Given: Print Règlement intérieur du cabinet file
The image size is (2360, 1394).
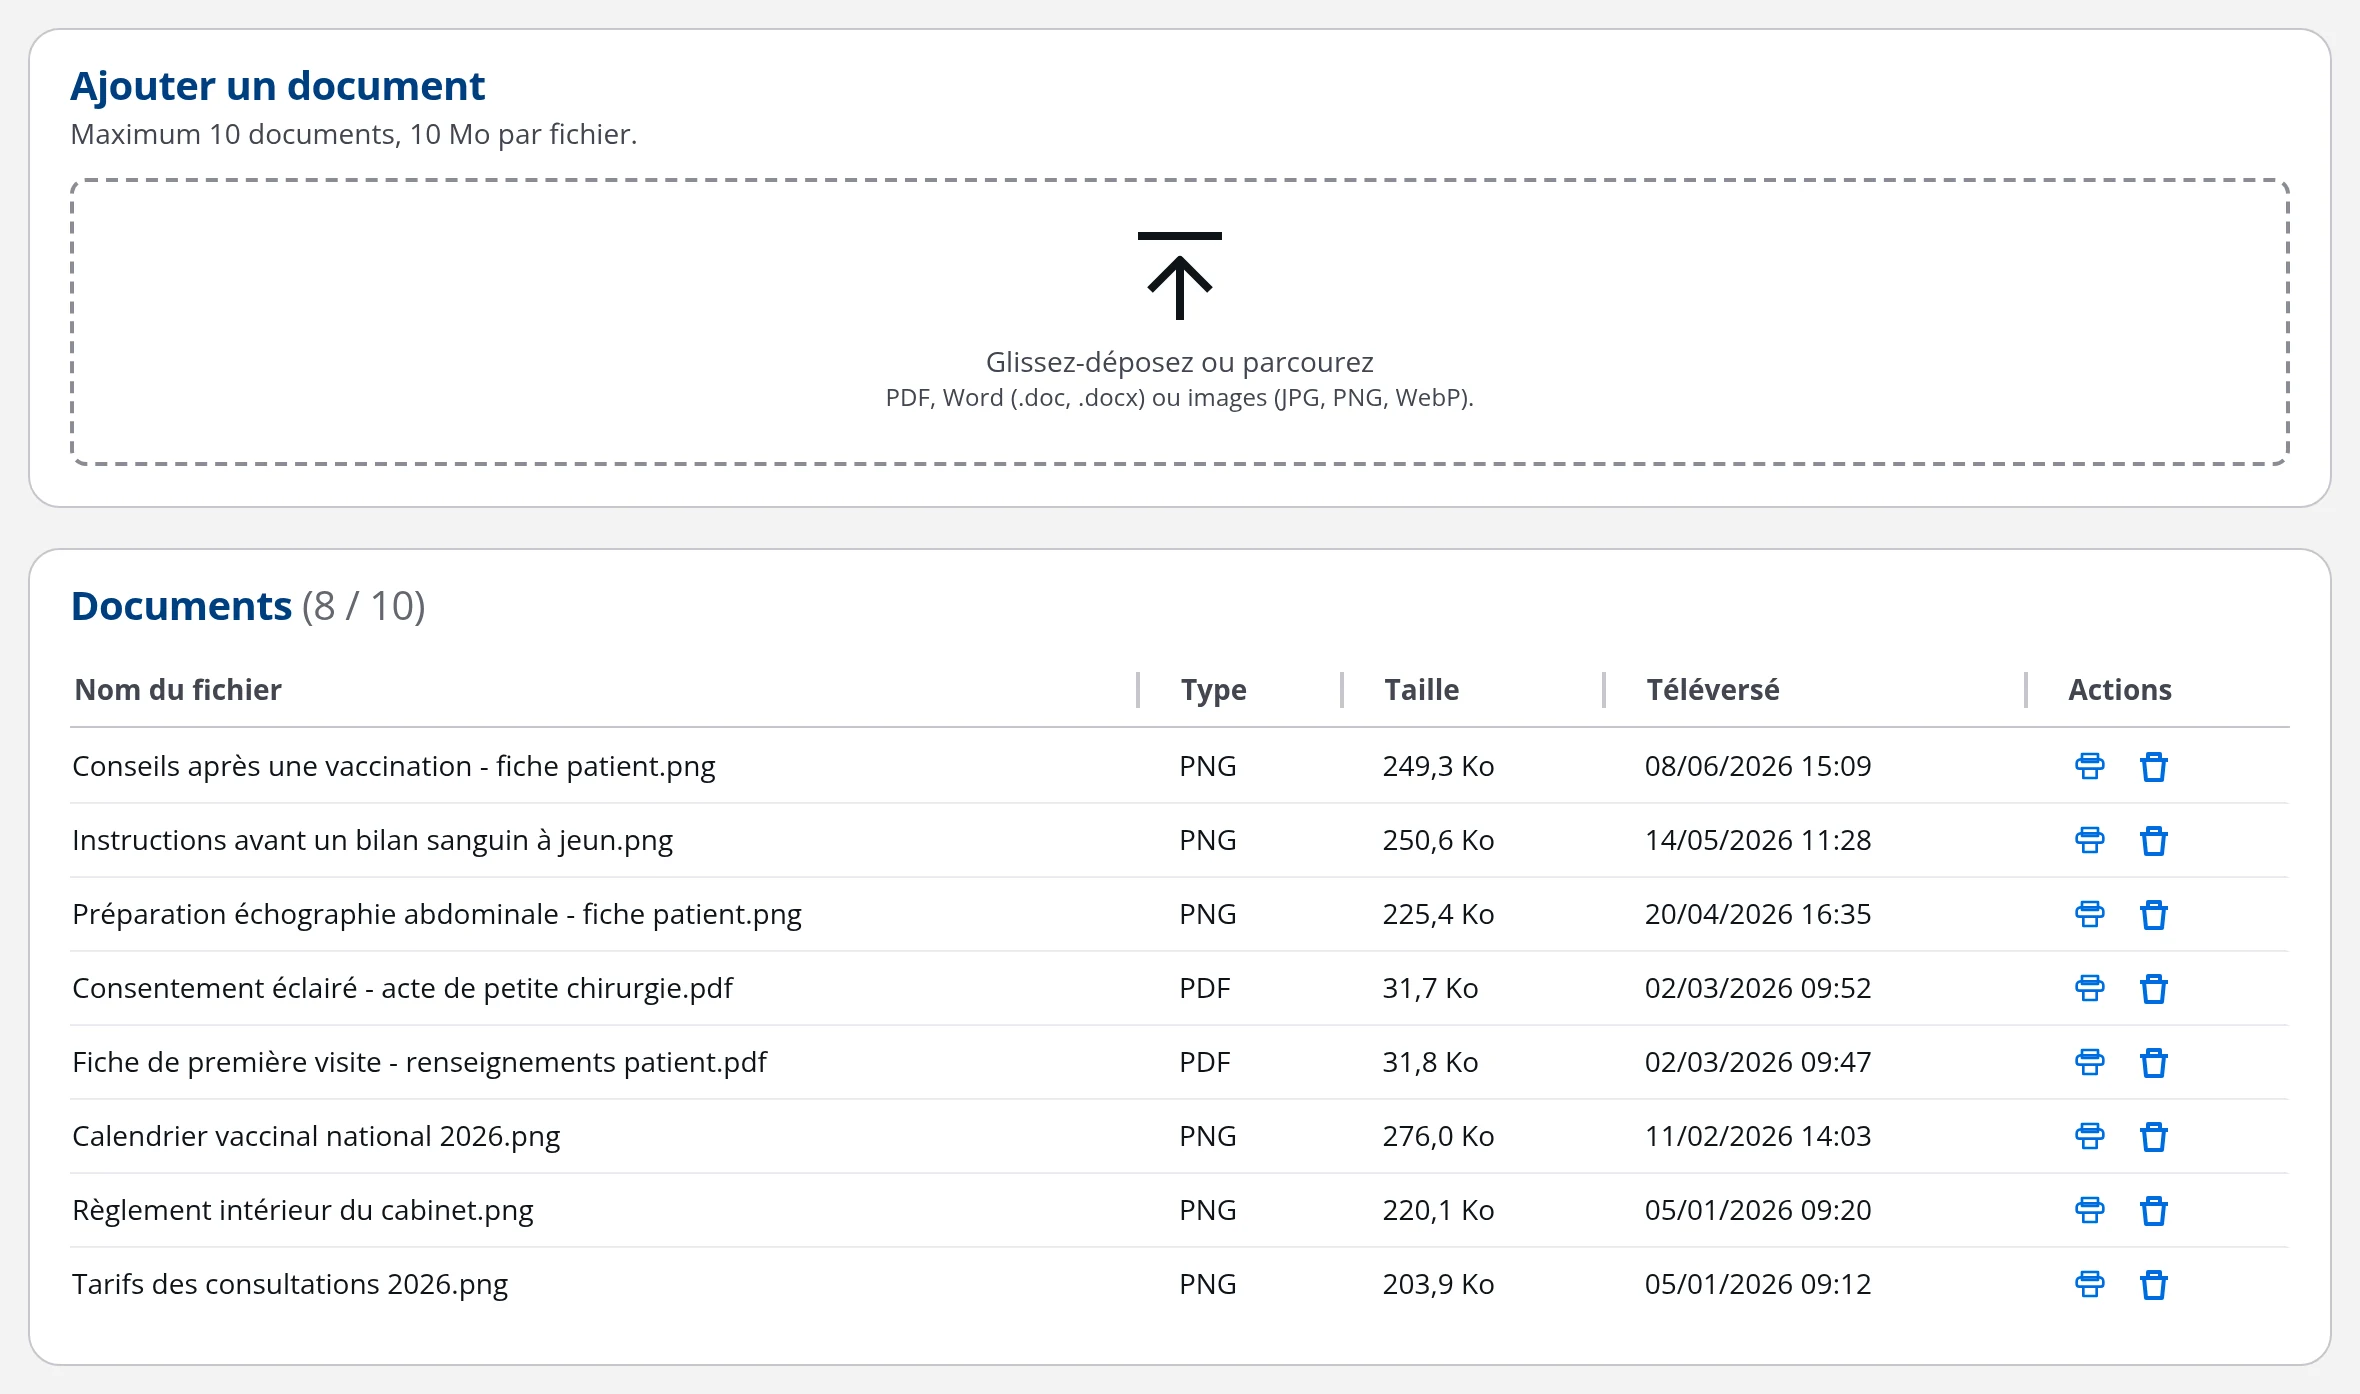Looking at the screenshot, I should (x=2089, y=1210).
